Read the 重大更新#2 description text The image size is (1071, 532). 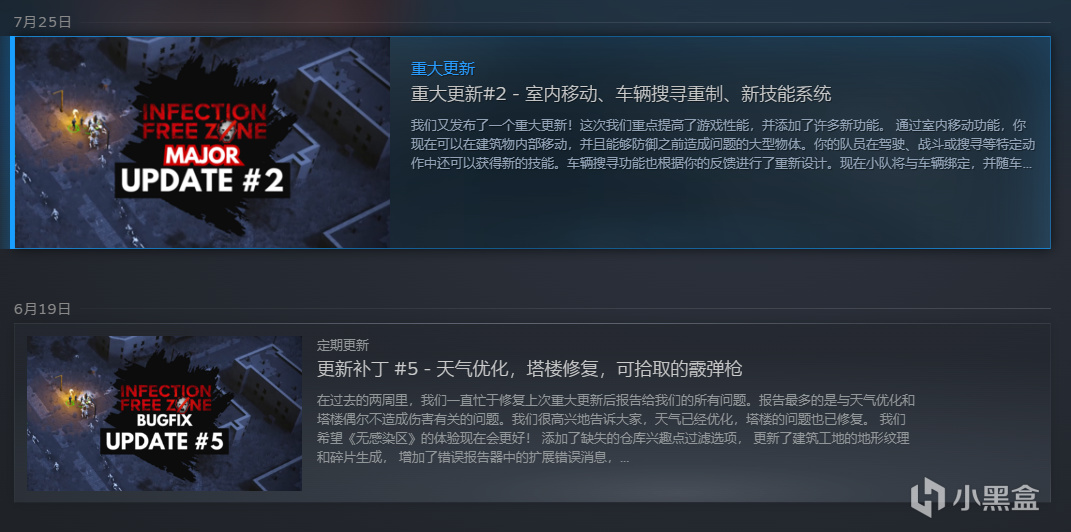(x=723, y=145)
